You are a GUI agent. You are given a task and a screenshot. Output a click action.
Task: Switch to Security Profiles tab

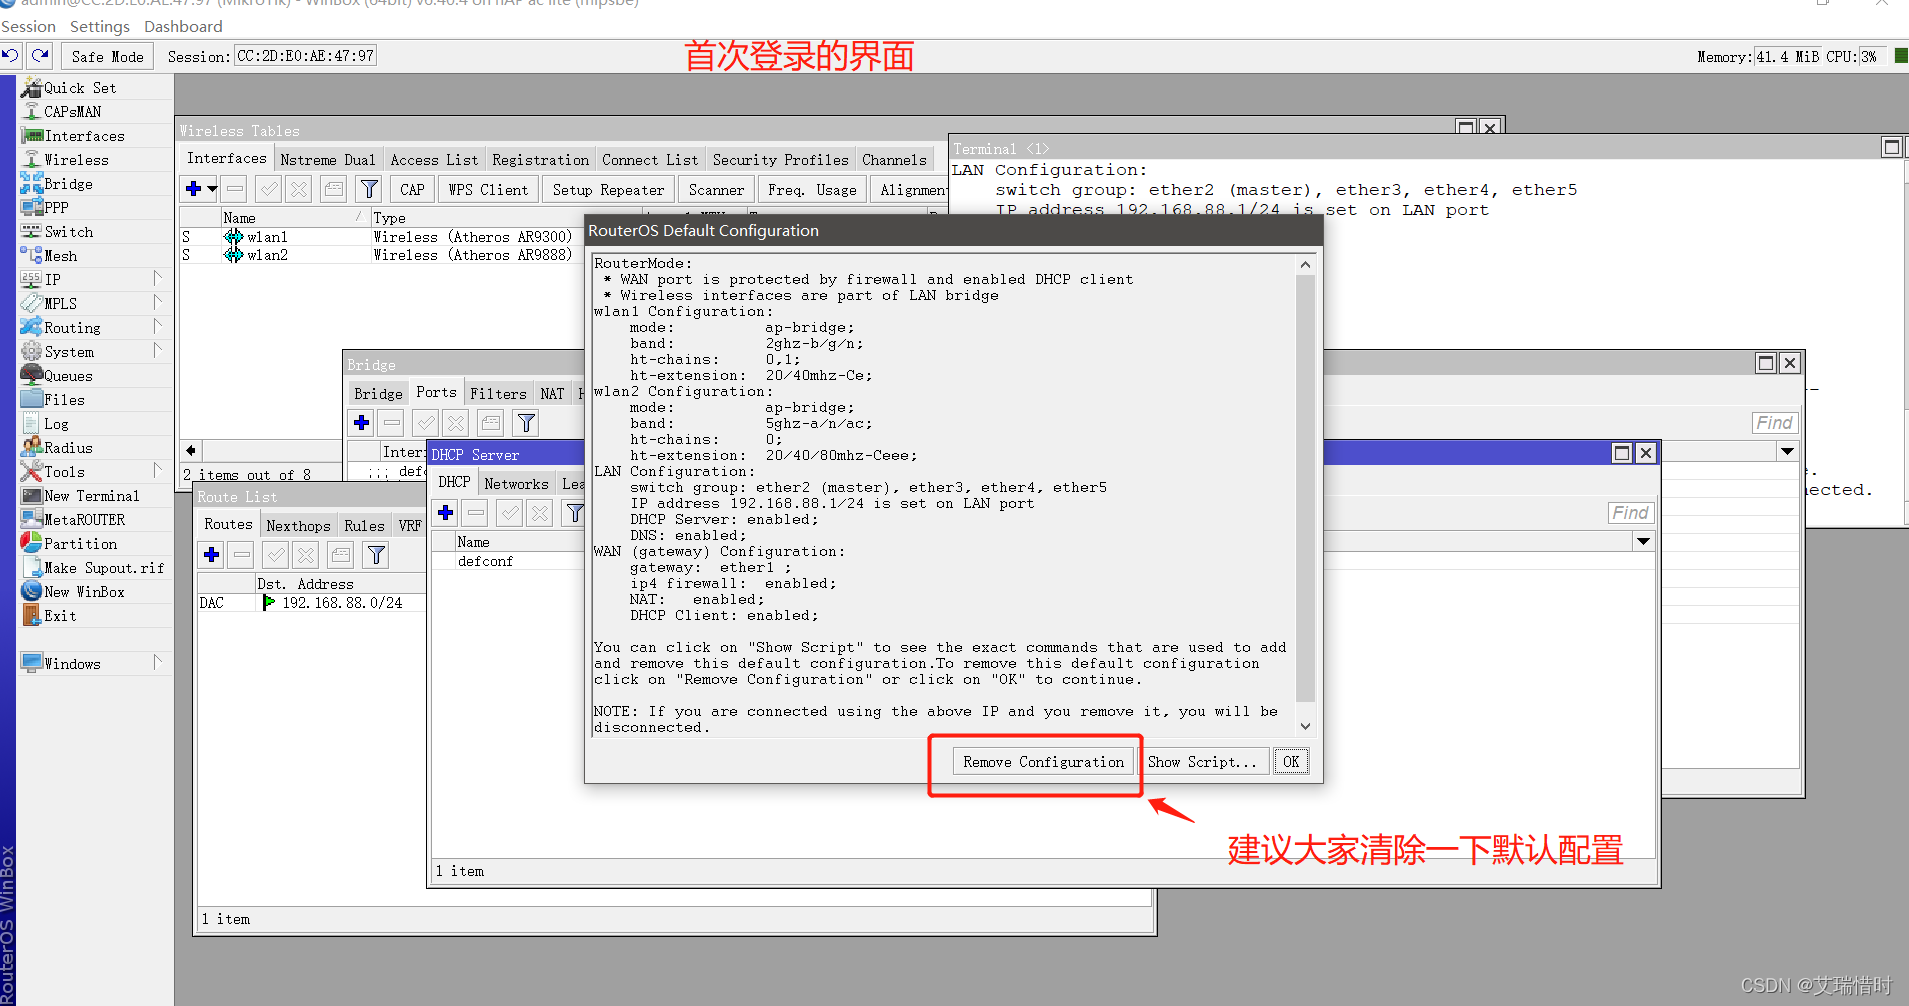pos(780,160)
